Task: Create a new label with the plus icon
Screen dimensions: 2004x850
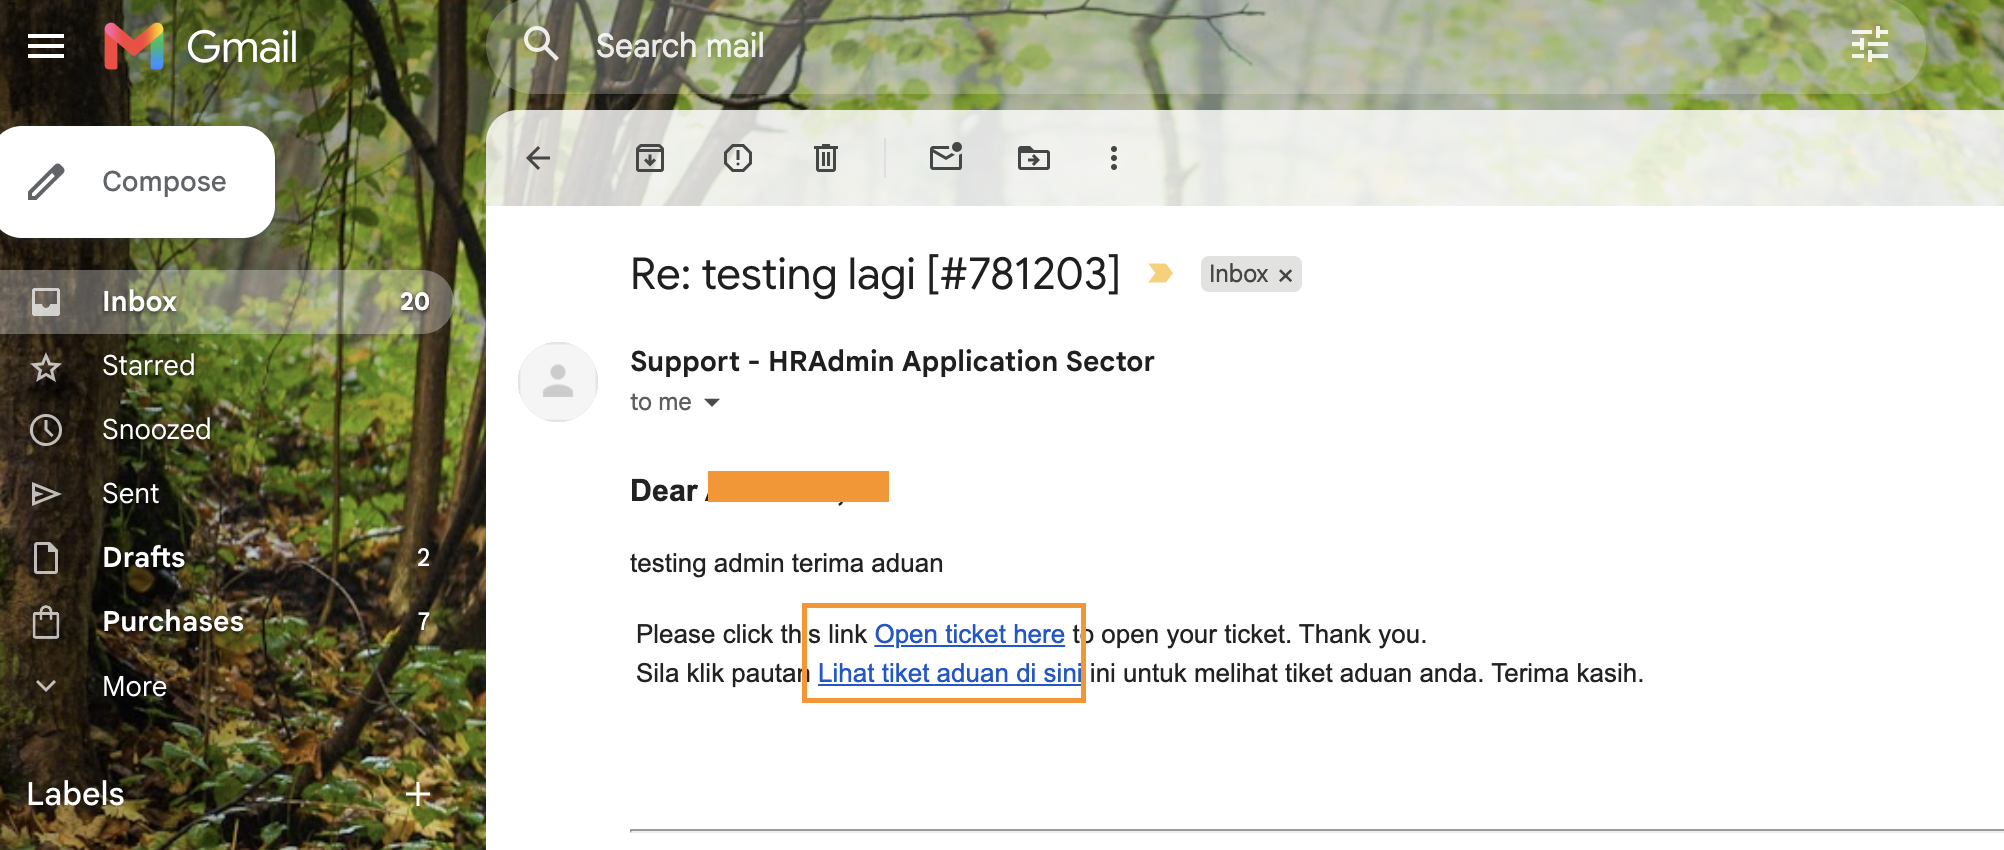Action: pos(419,794)
